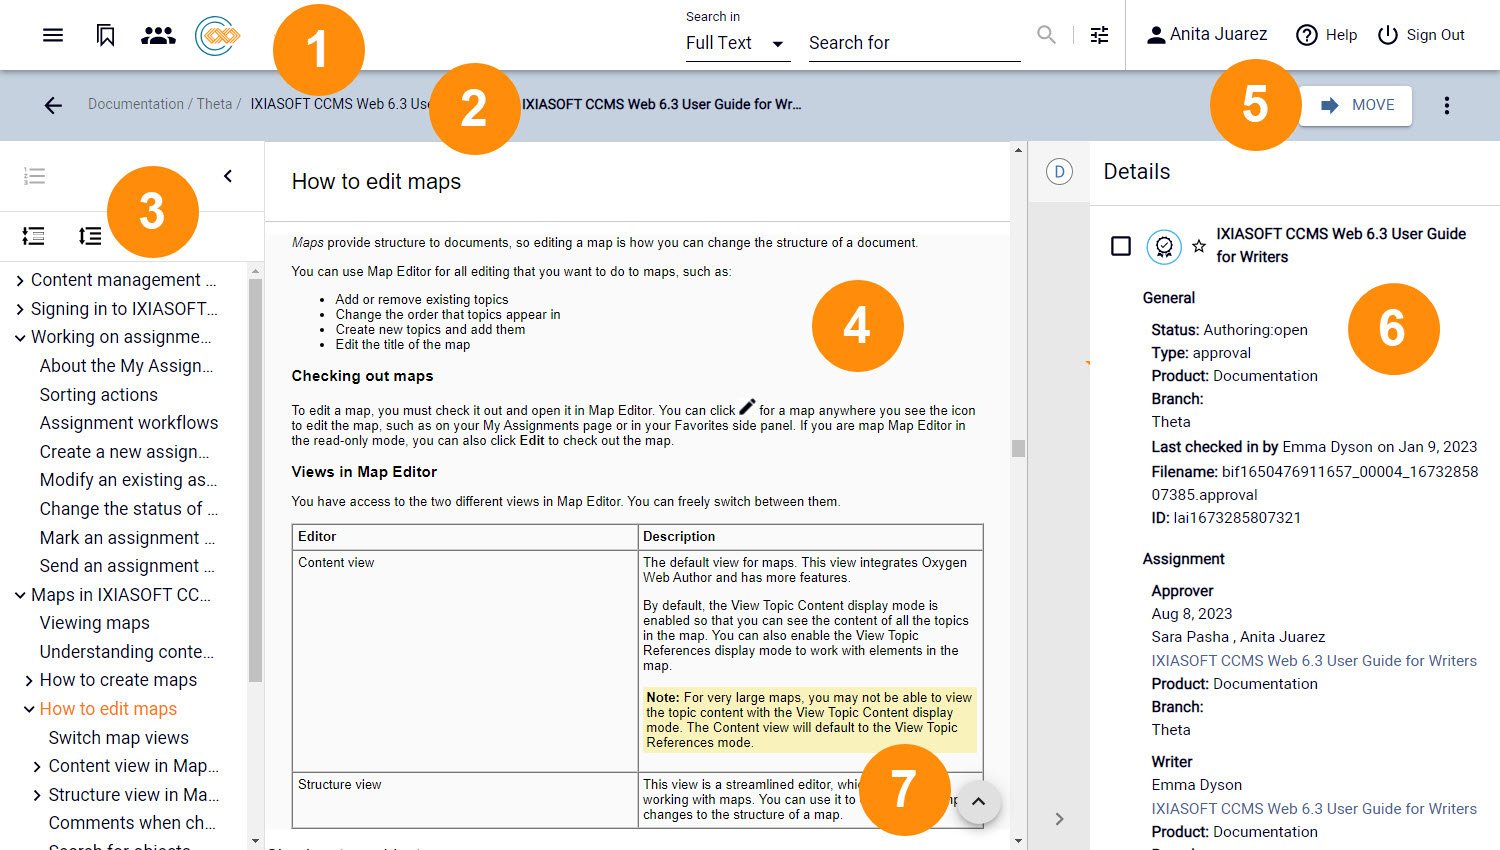
Task: Expand How to create maps node
Action: click(x=29, y=681)
